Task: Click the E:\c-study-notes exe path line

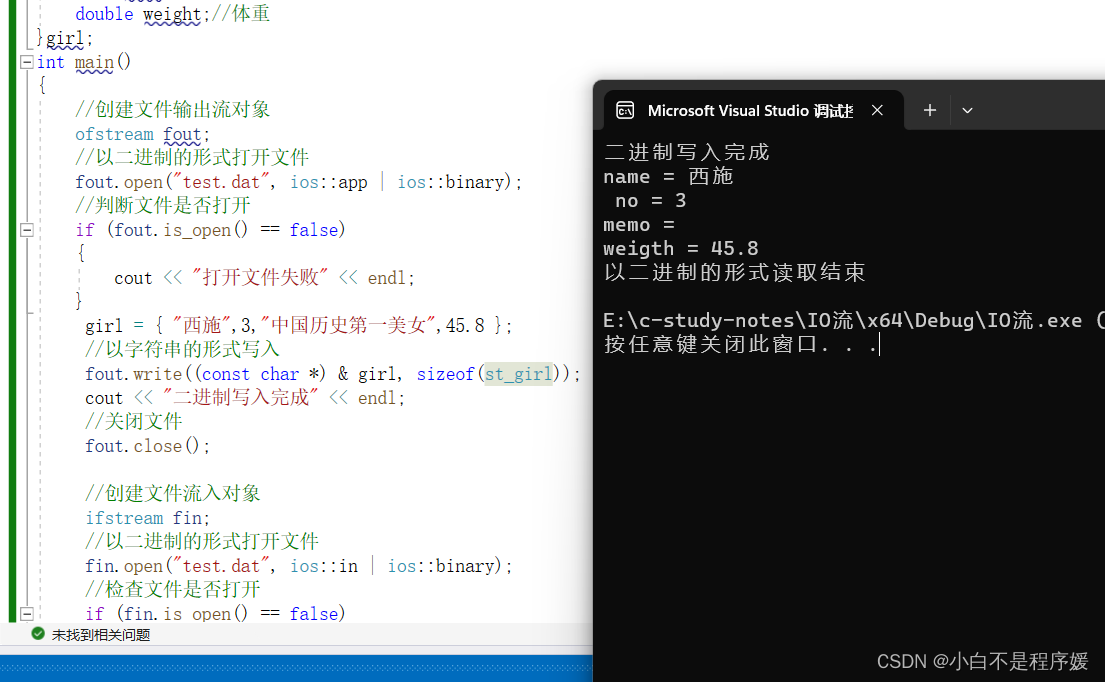Action: [853, 321]
